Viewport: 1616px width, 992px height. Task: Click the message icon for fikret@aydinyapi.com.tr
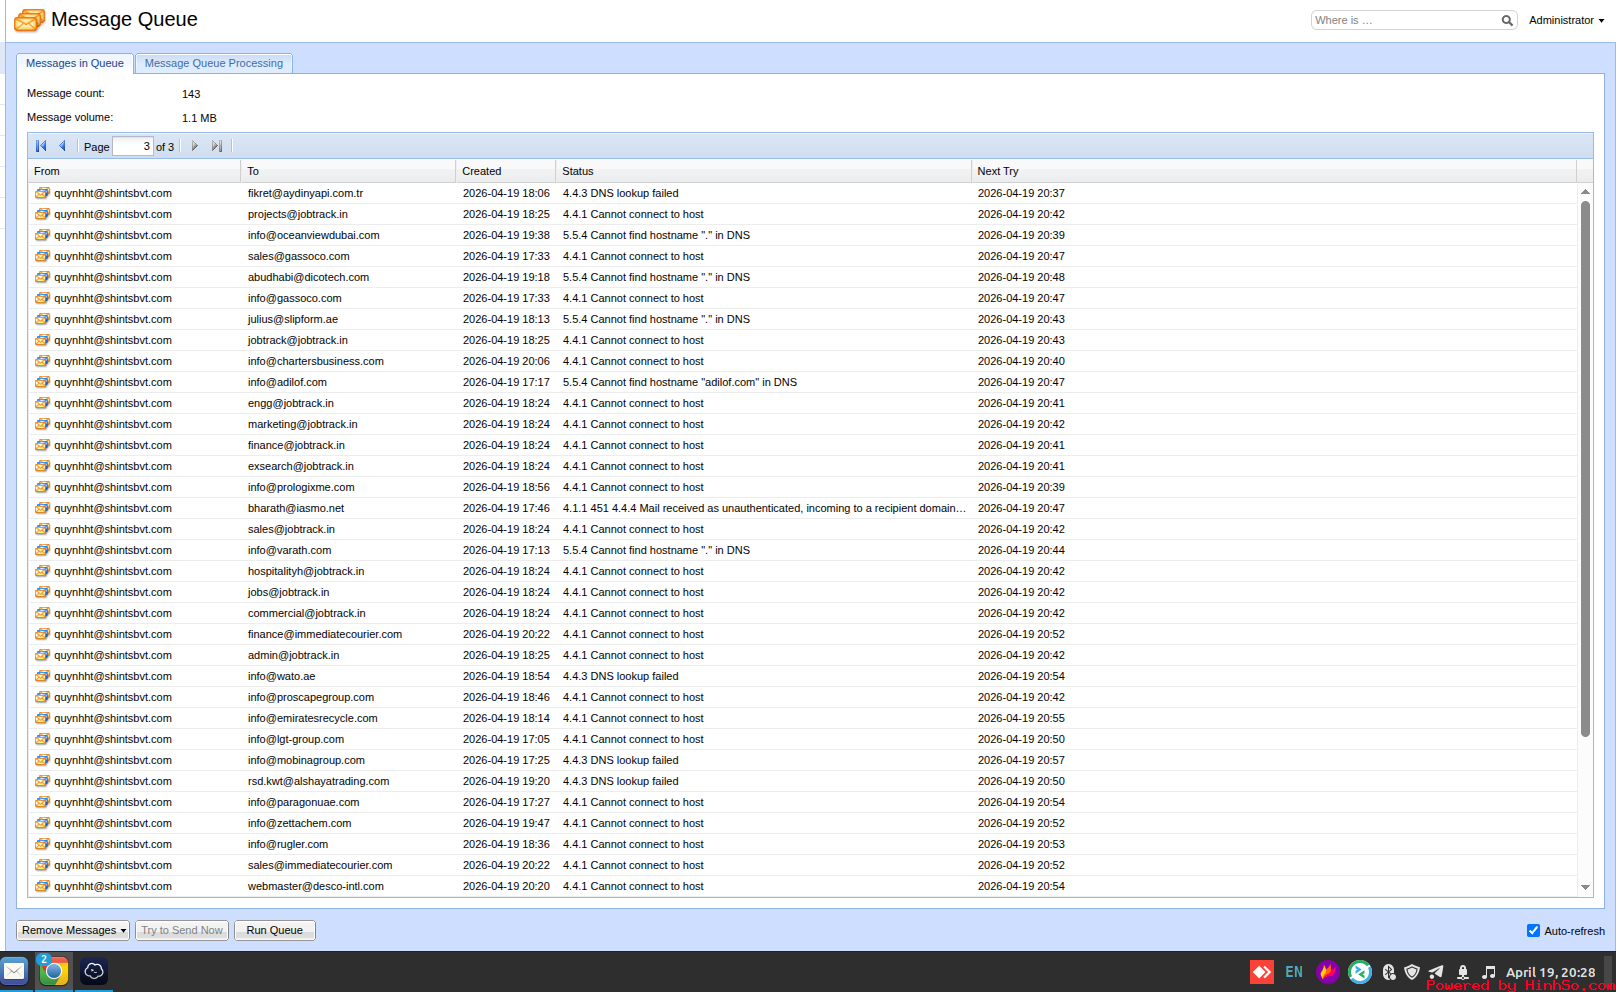coord(42,193)
